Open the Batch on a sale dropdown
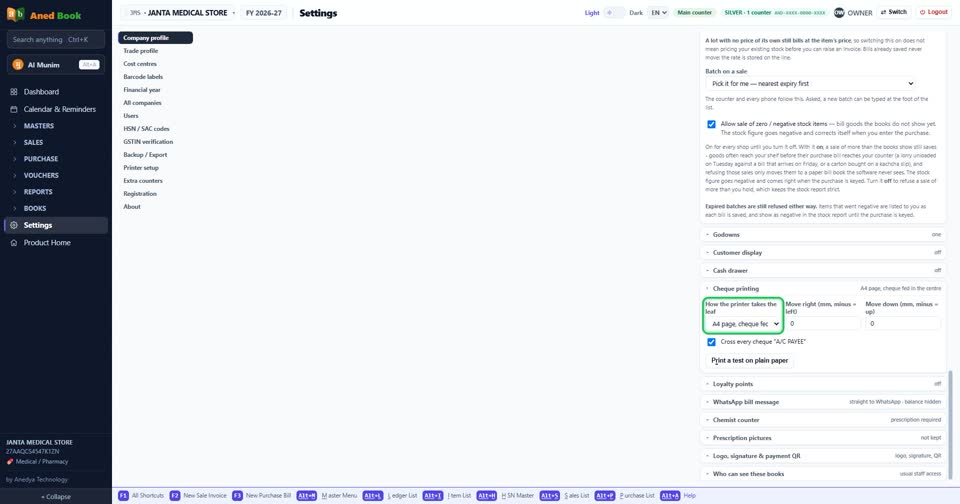 coord(811,83)
